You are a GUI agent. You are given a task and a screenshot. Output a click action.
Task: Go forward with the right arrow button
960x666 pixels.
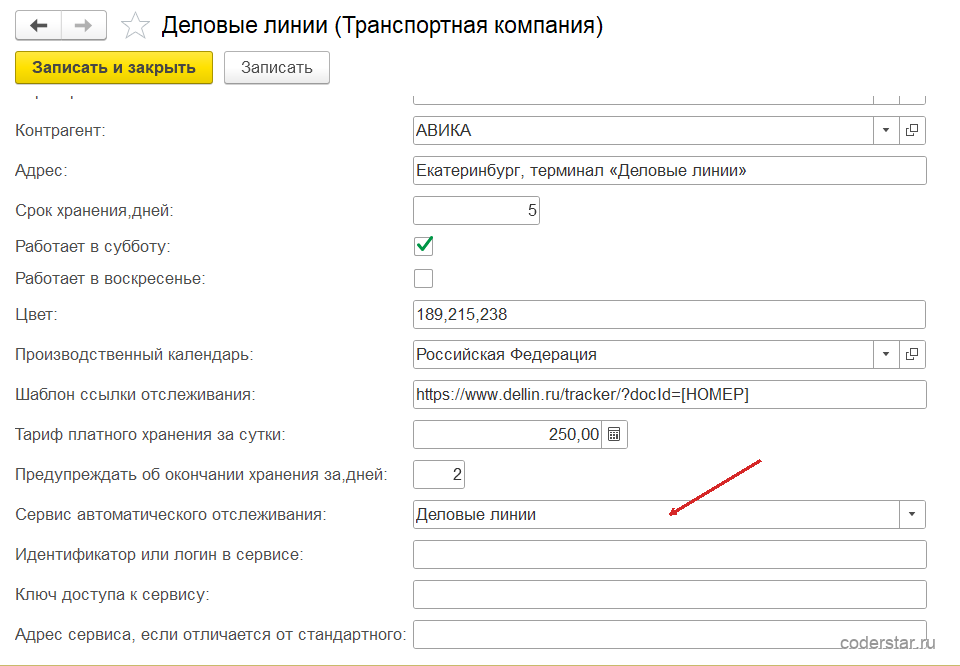(x=84, y=26)
